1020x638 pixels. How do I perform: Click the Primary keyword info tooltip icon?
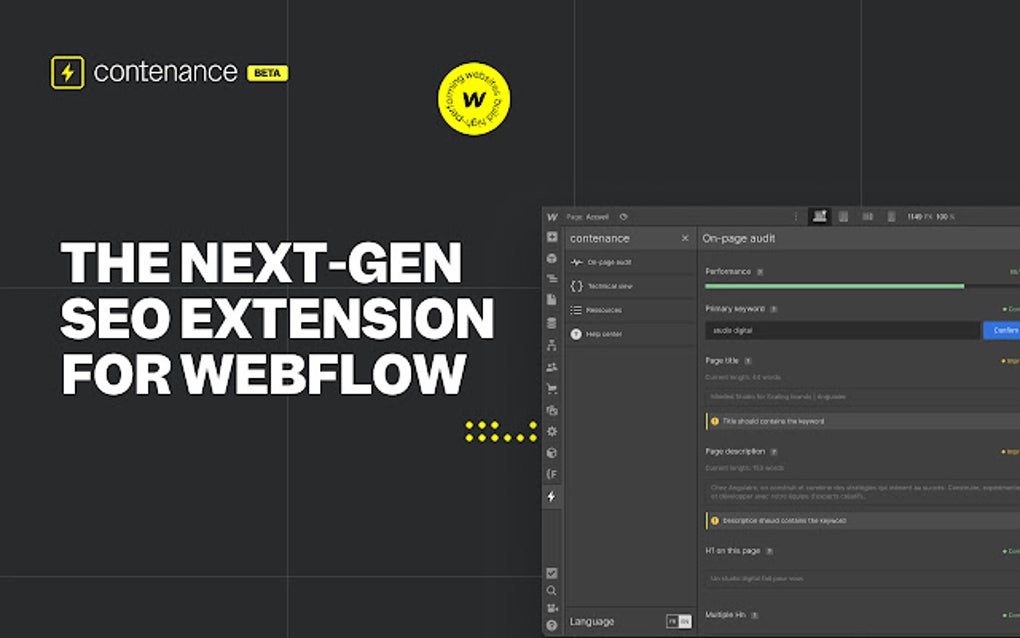click(x=773, y=309)
